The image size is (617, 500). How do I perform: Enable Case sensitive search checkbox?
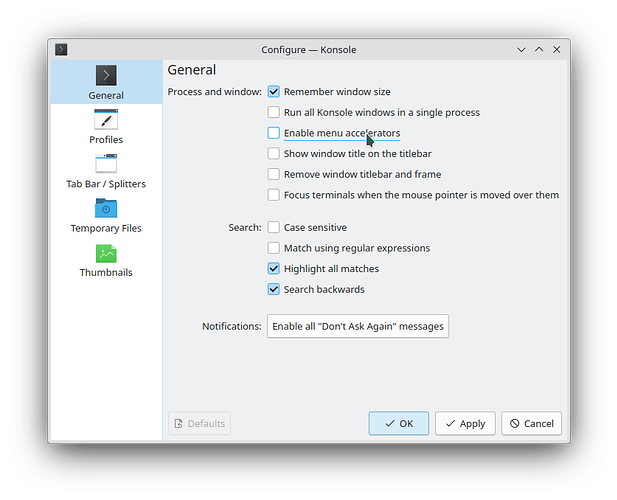click(x=273, y=227)
